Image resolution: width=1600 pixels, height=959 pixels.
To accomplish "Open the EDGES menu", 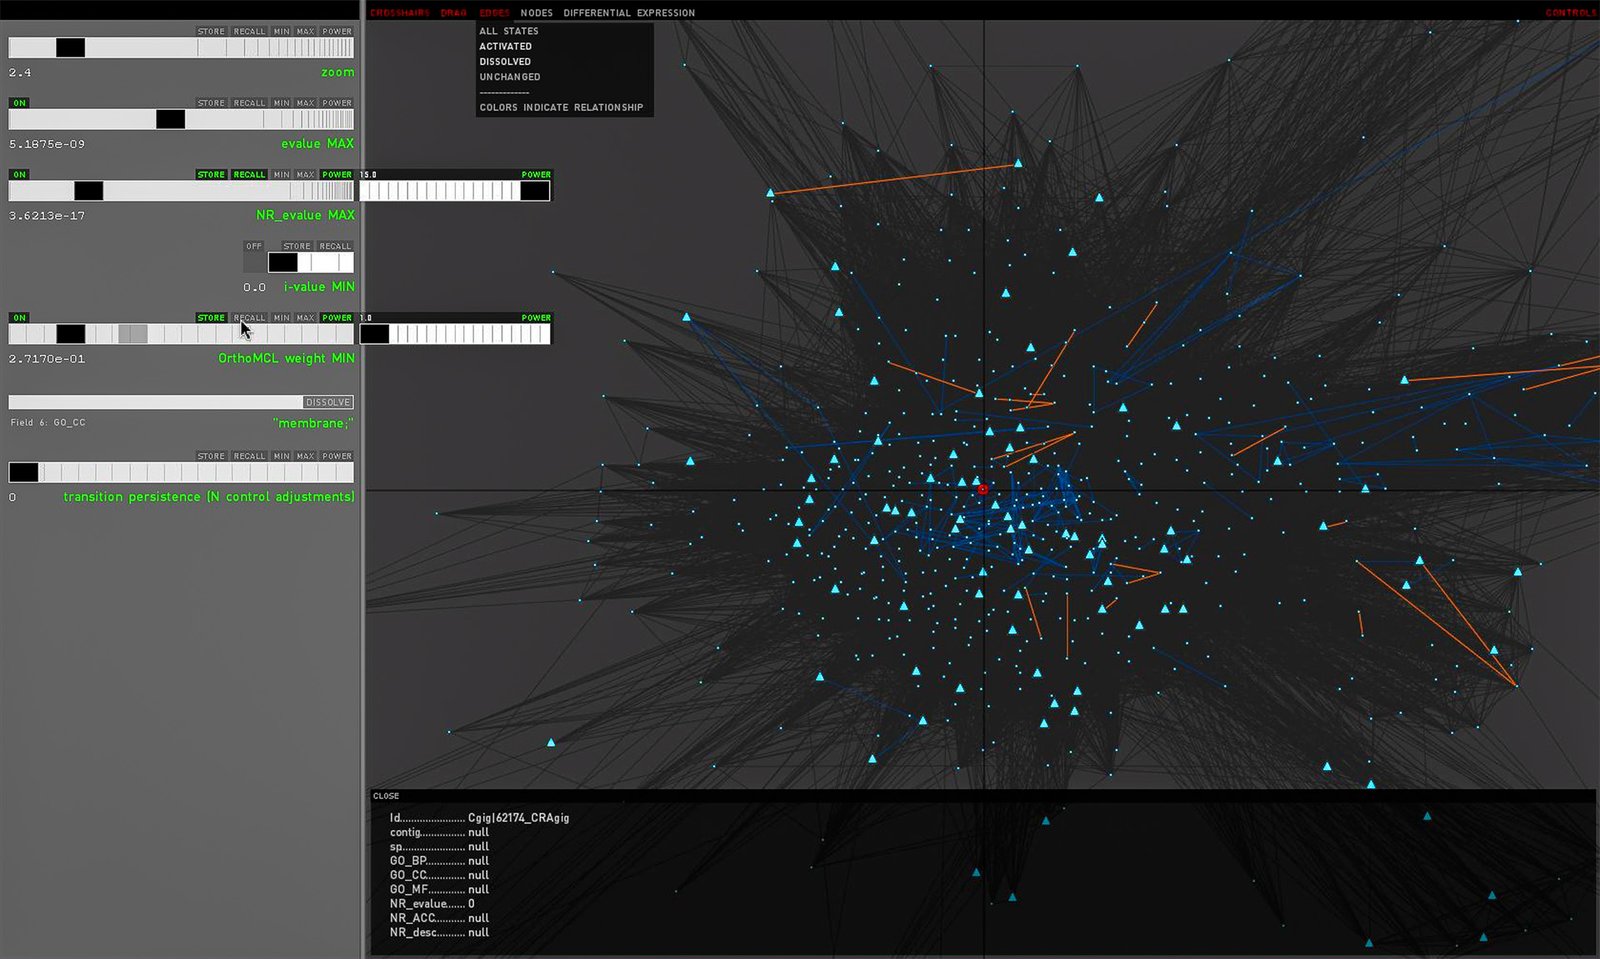I will (494, 13).
